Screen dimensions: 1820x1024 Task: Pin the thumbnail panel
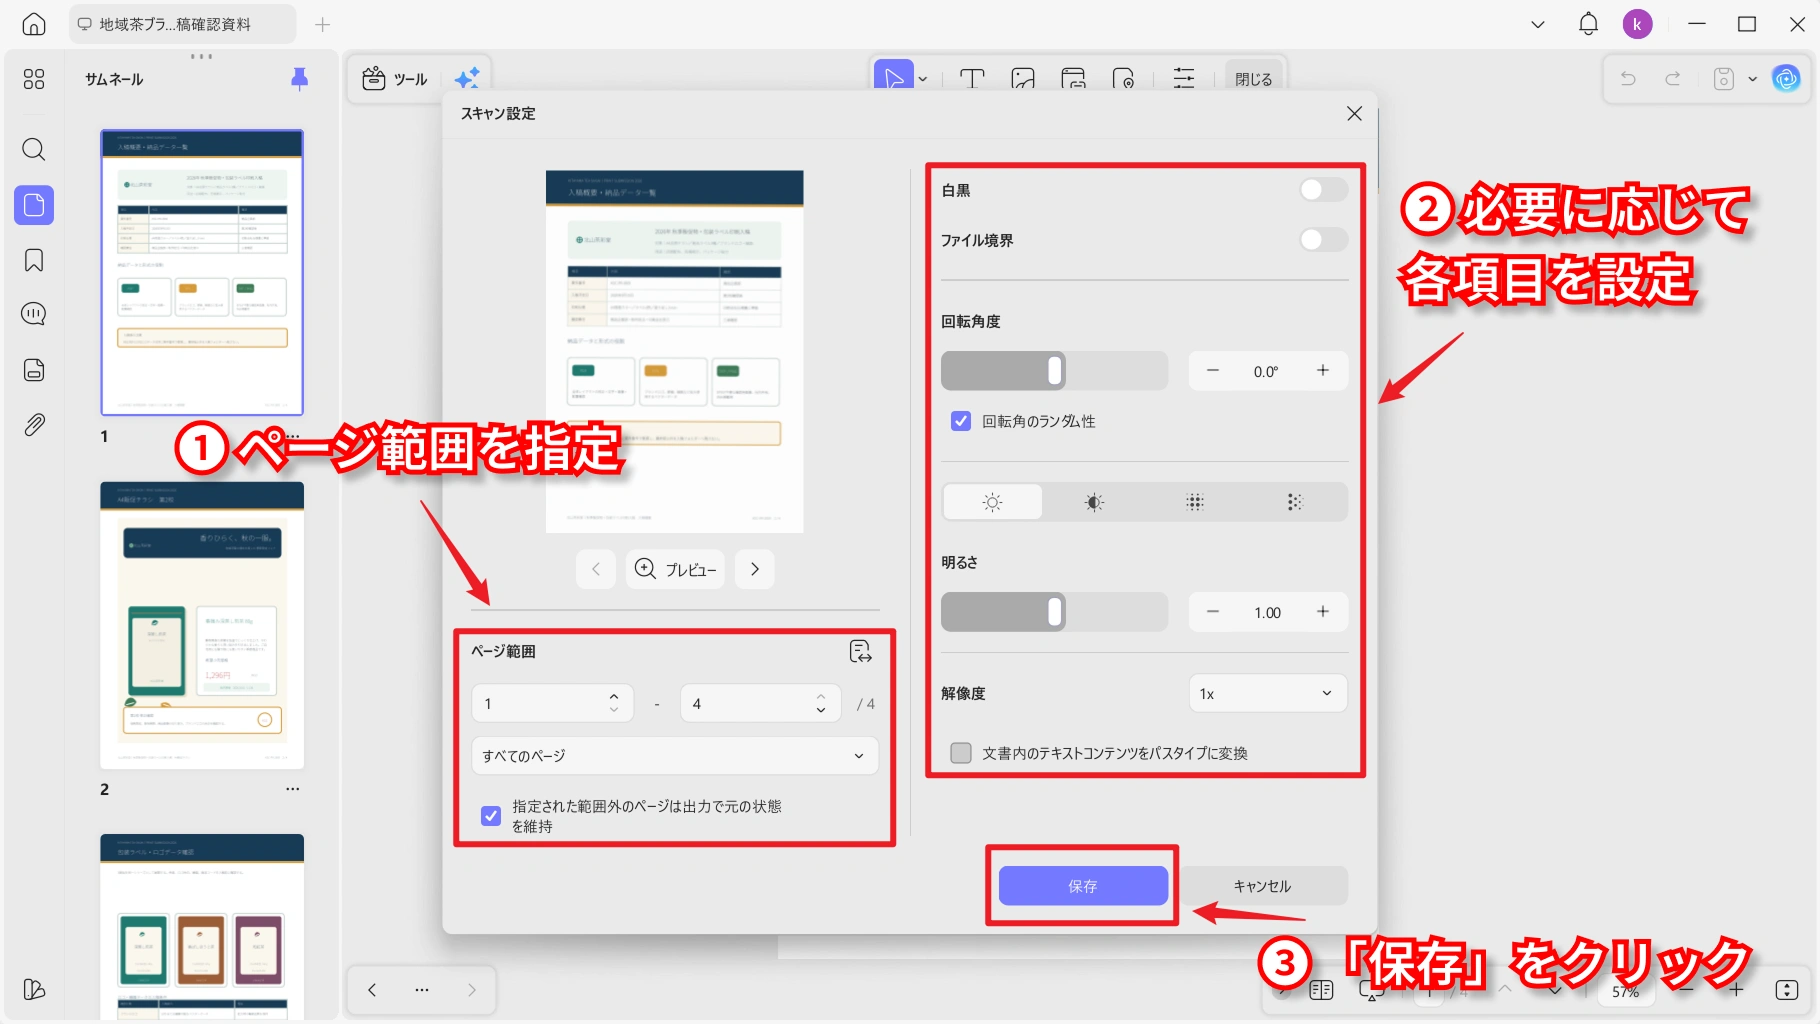point(299,79)
